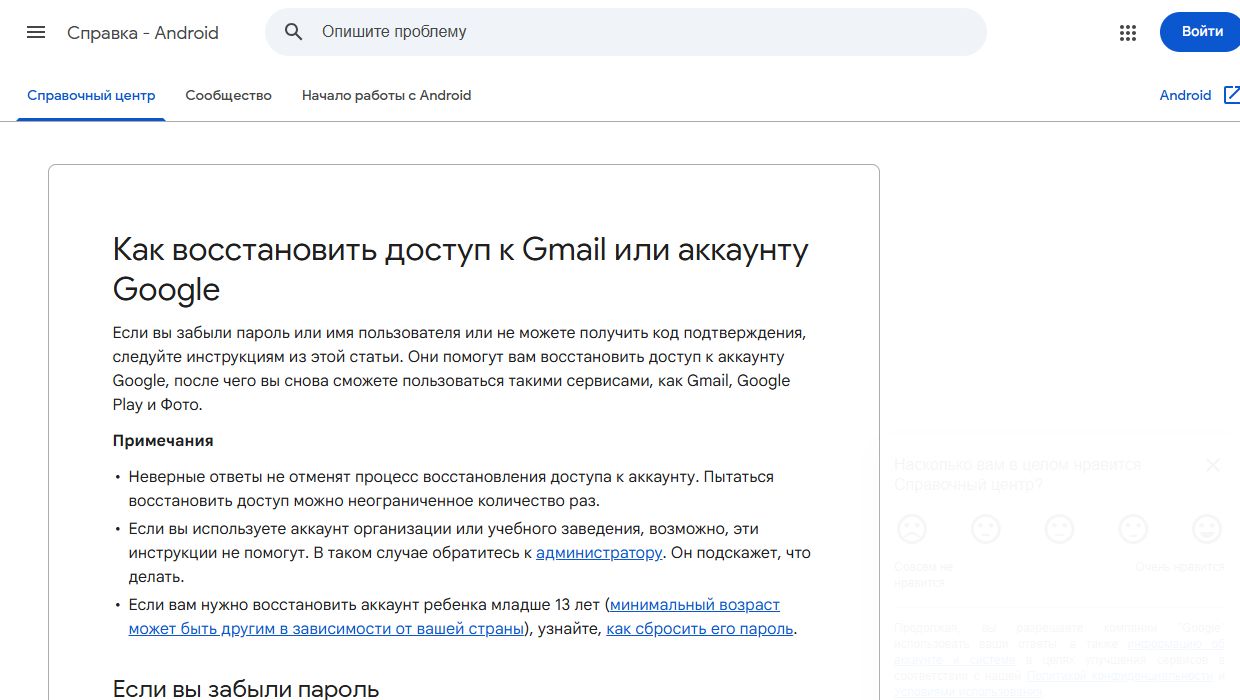Follow the 'администратору' link

pyautogui.click(x=599, y=553)
